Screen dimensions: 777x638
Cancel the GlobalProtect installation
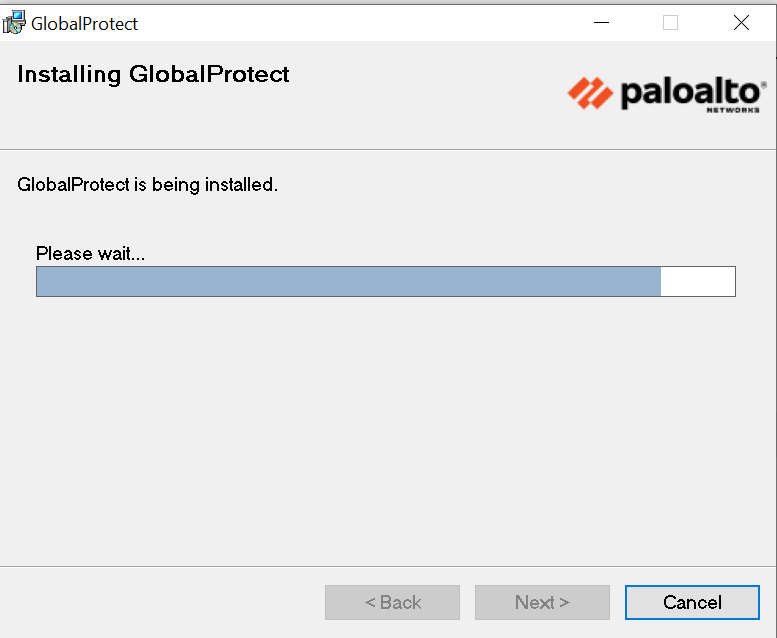point(692,602)
